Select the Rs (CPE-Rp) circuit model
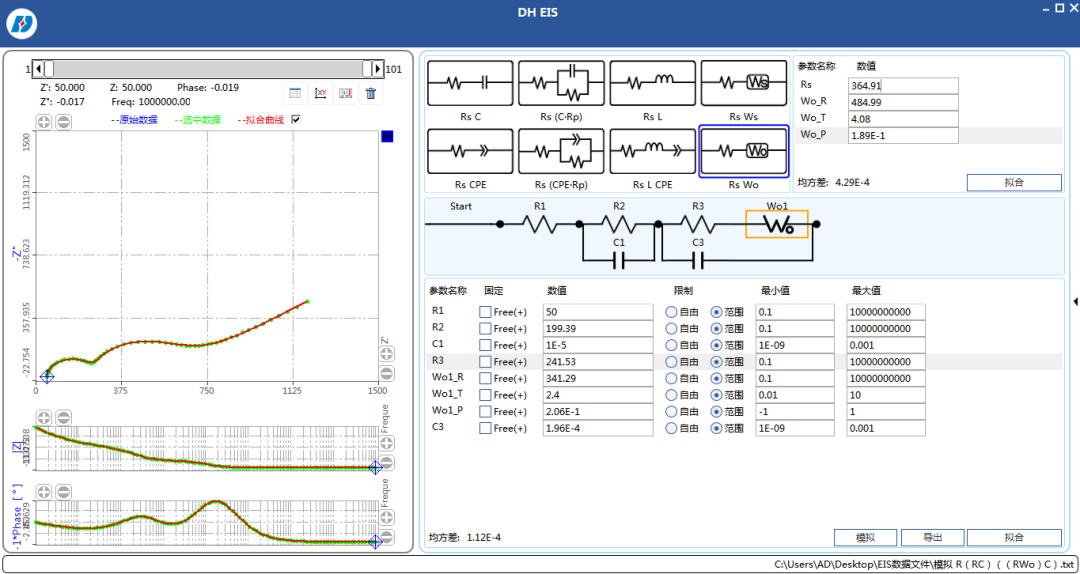This screenshot has height=574, width=1080. pyautogui.click(x=561, y=151)
